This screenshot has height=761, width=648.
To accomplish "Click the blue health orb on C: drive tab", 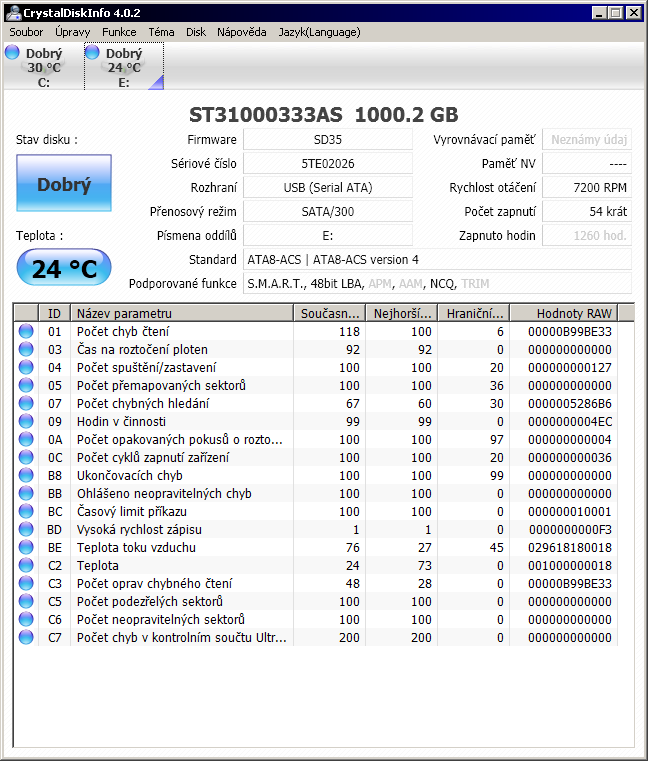I will 12,52.
